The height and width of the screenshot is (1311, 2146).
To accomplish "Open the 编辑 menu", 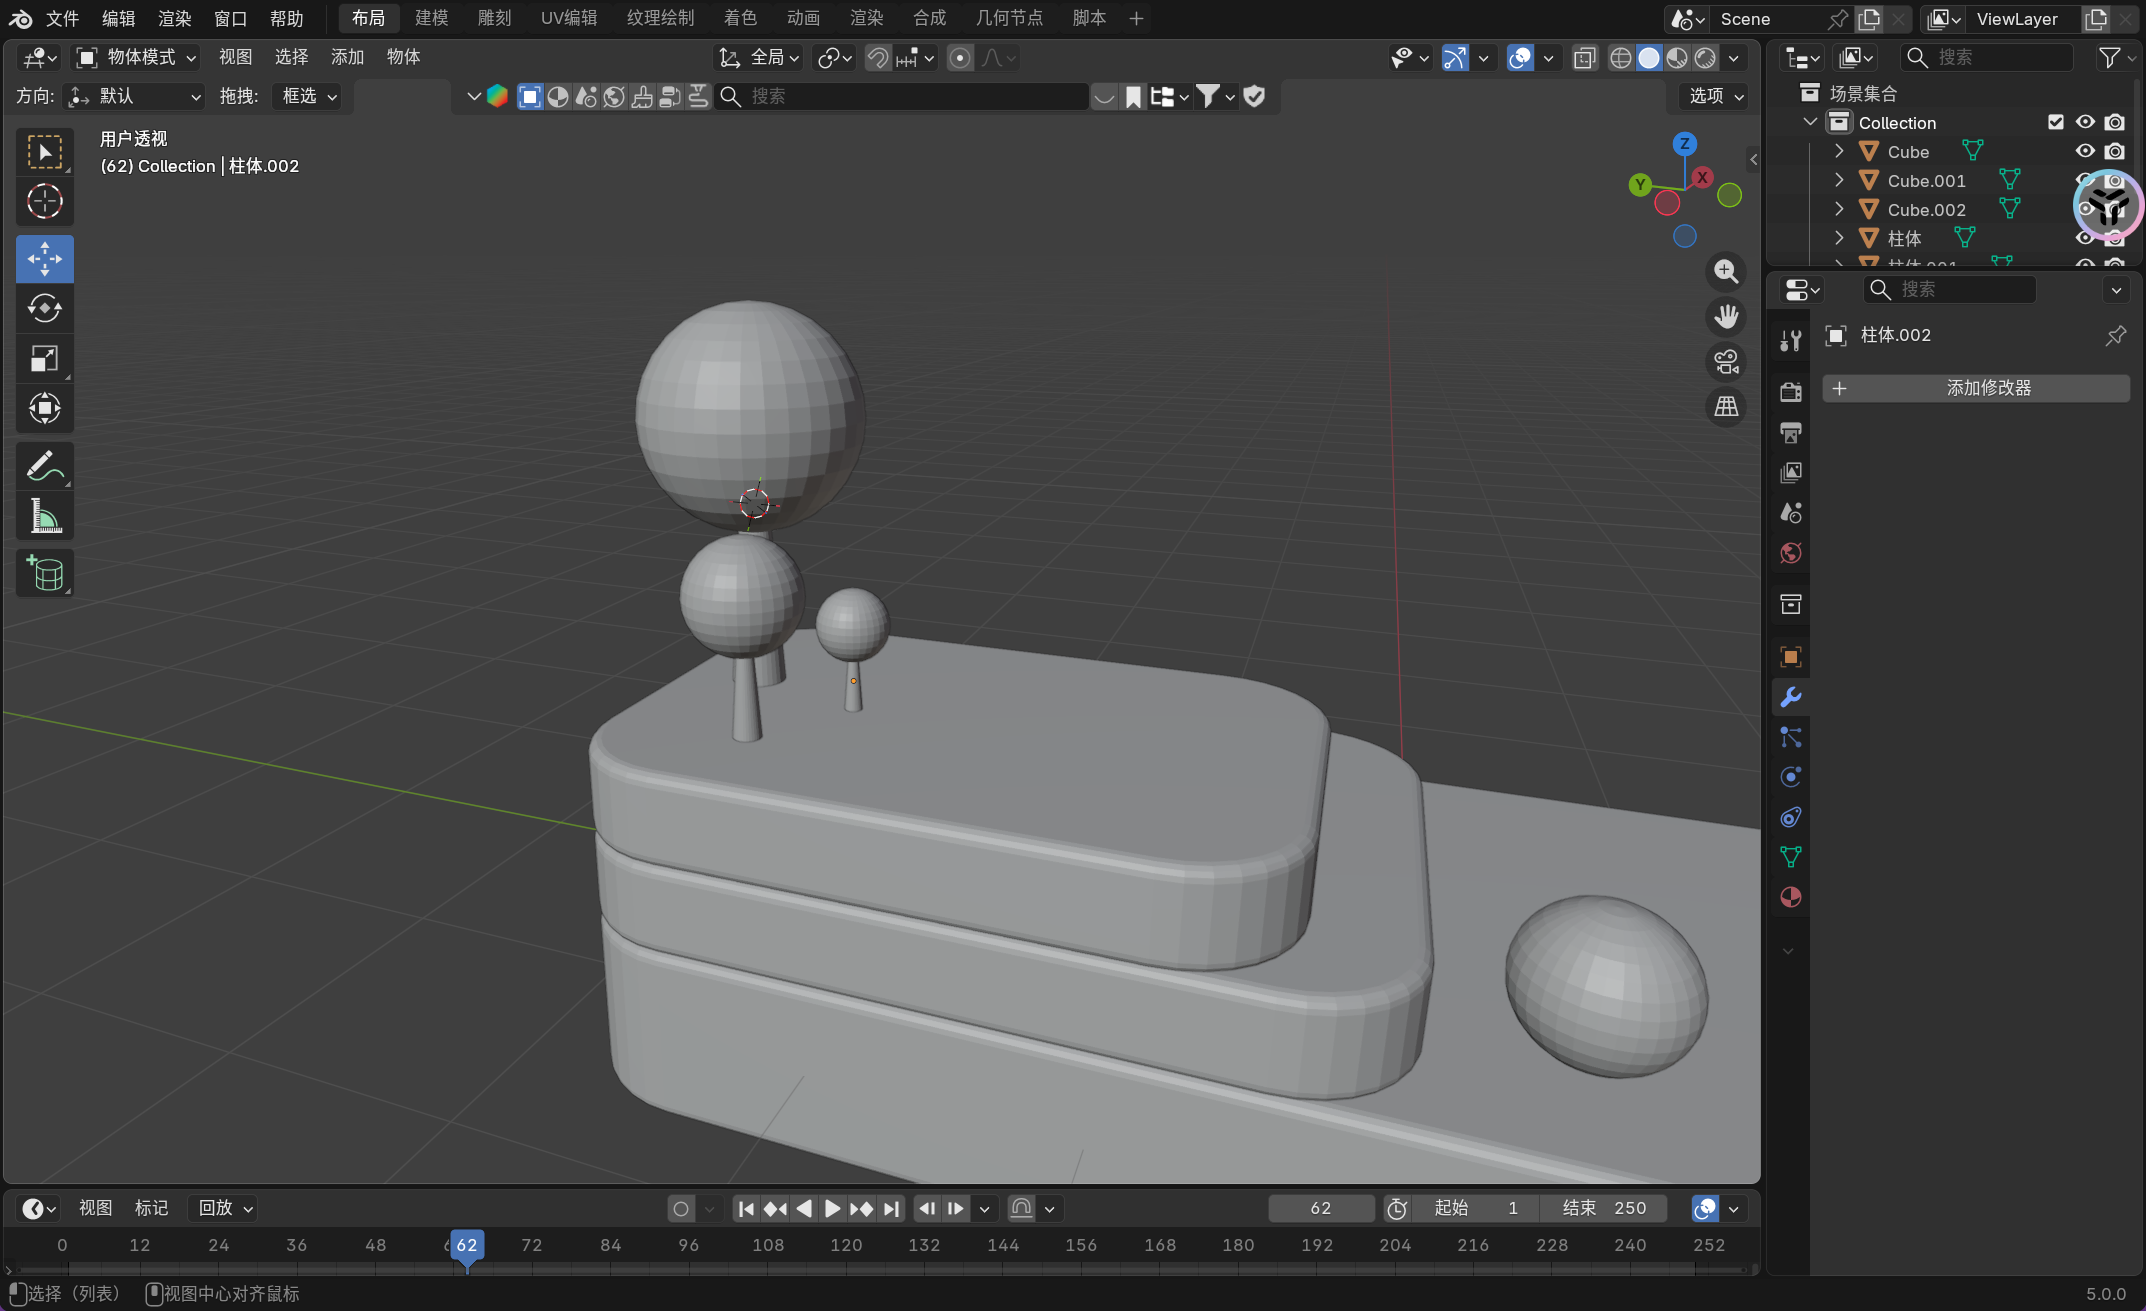I will pyautogui.click(x=118, y=18).
